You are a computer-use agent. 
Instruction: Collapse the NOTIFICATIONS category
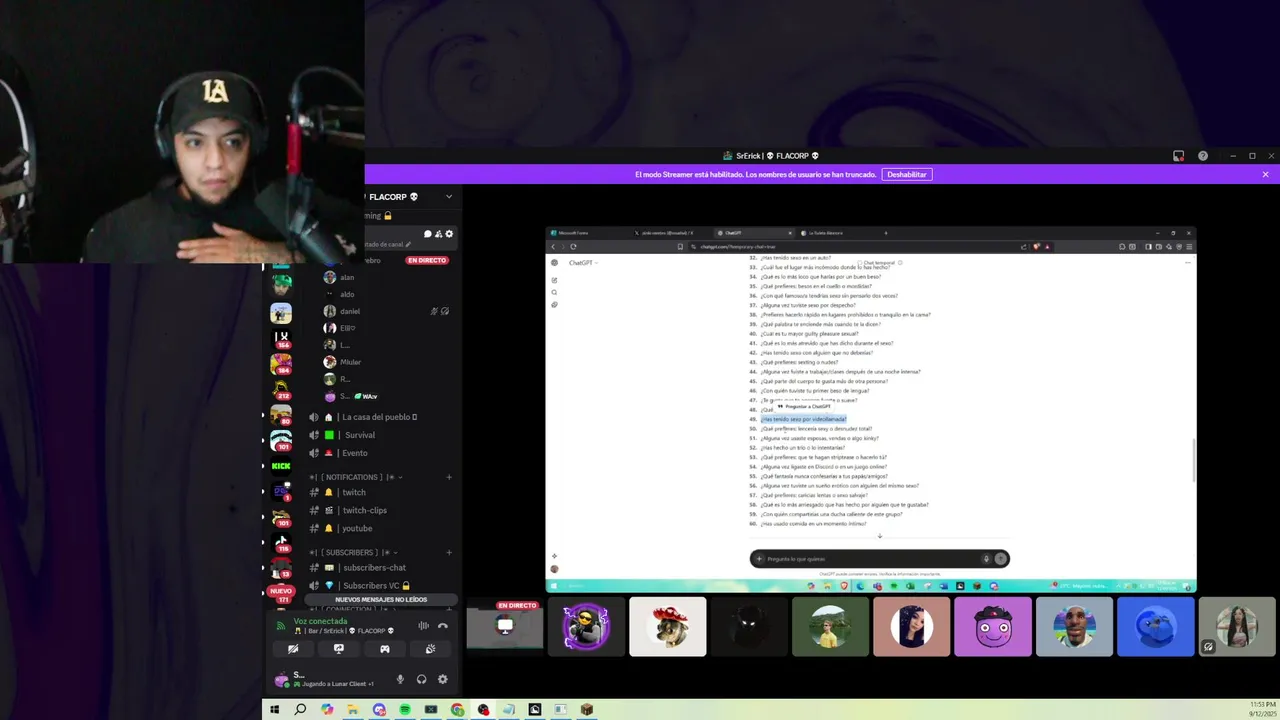tap(358, 477)
